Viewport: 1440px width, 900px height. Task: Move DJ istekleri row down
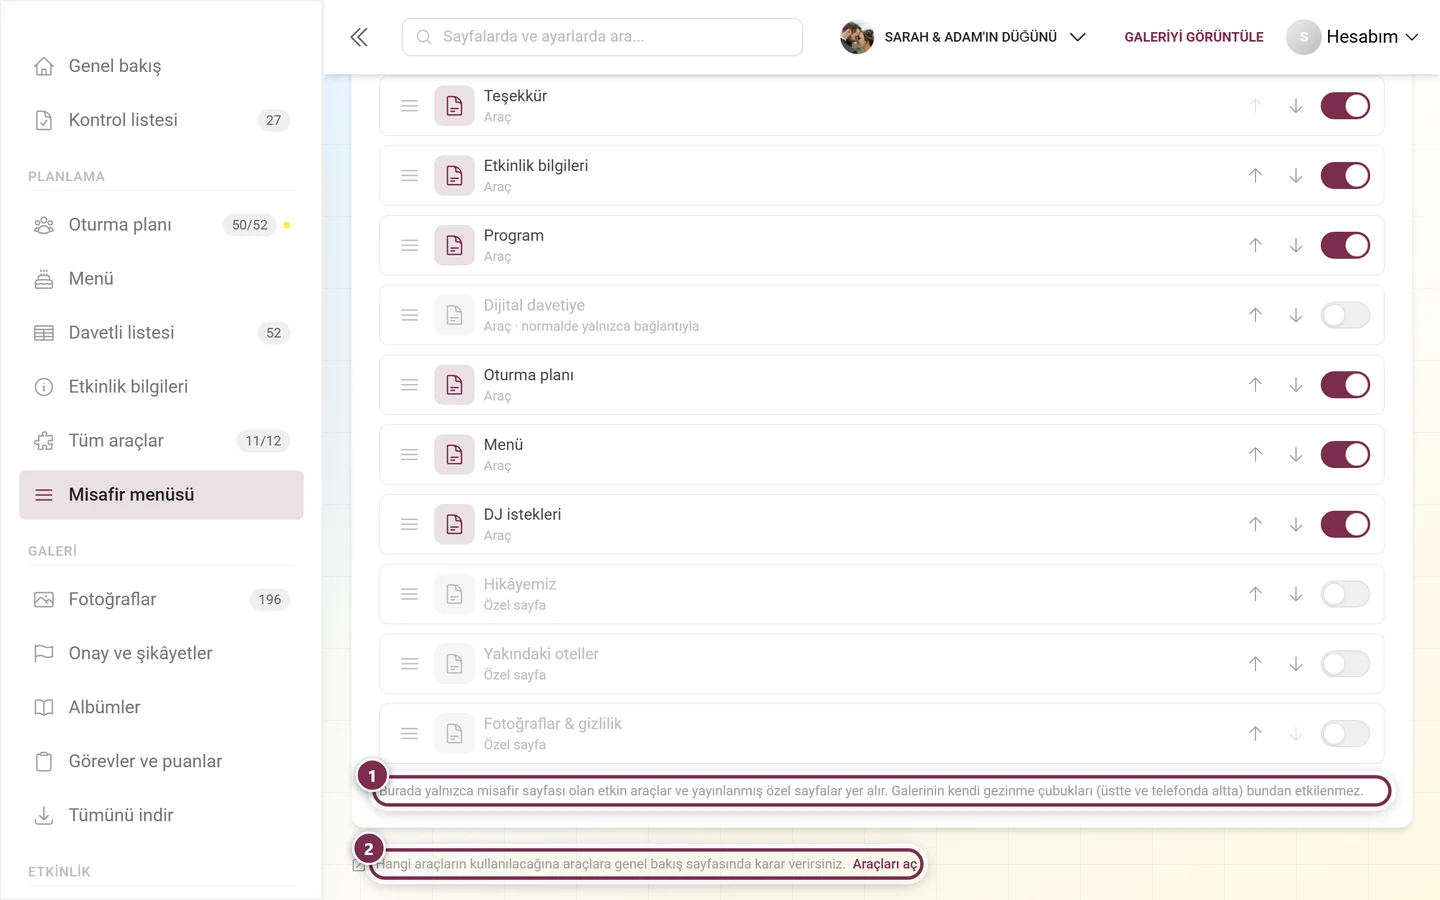1295,524
